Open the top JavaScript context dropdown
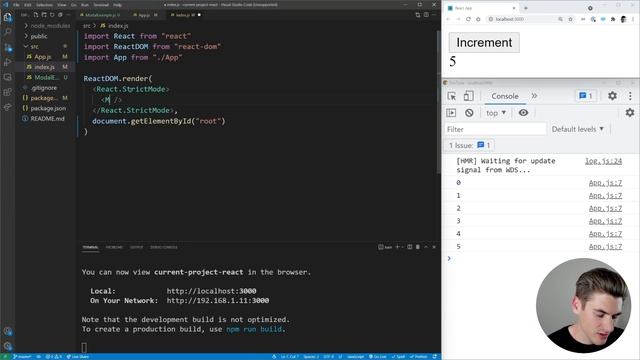This screenshot has width=640, height=360. click(x=496, y=113)
